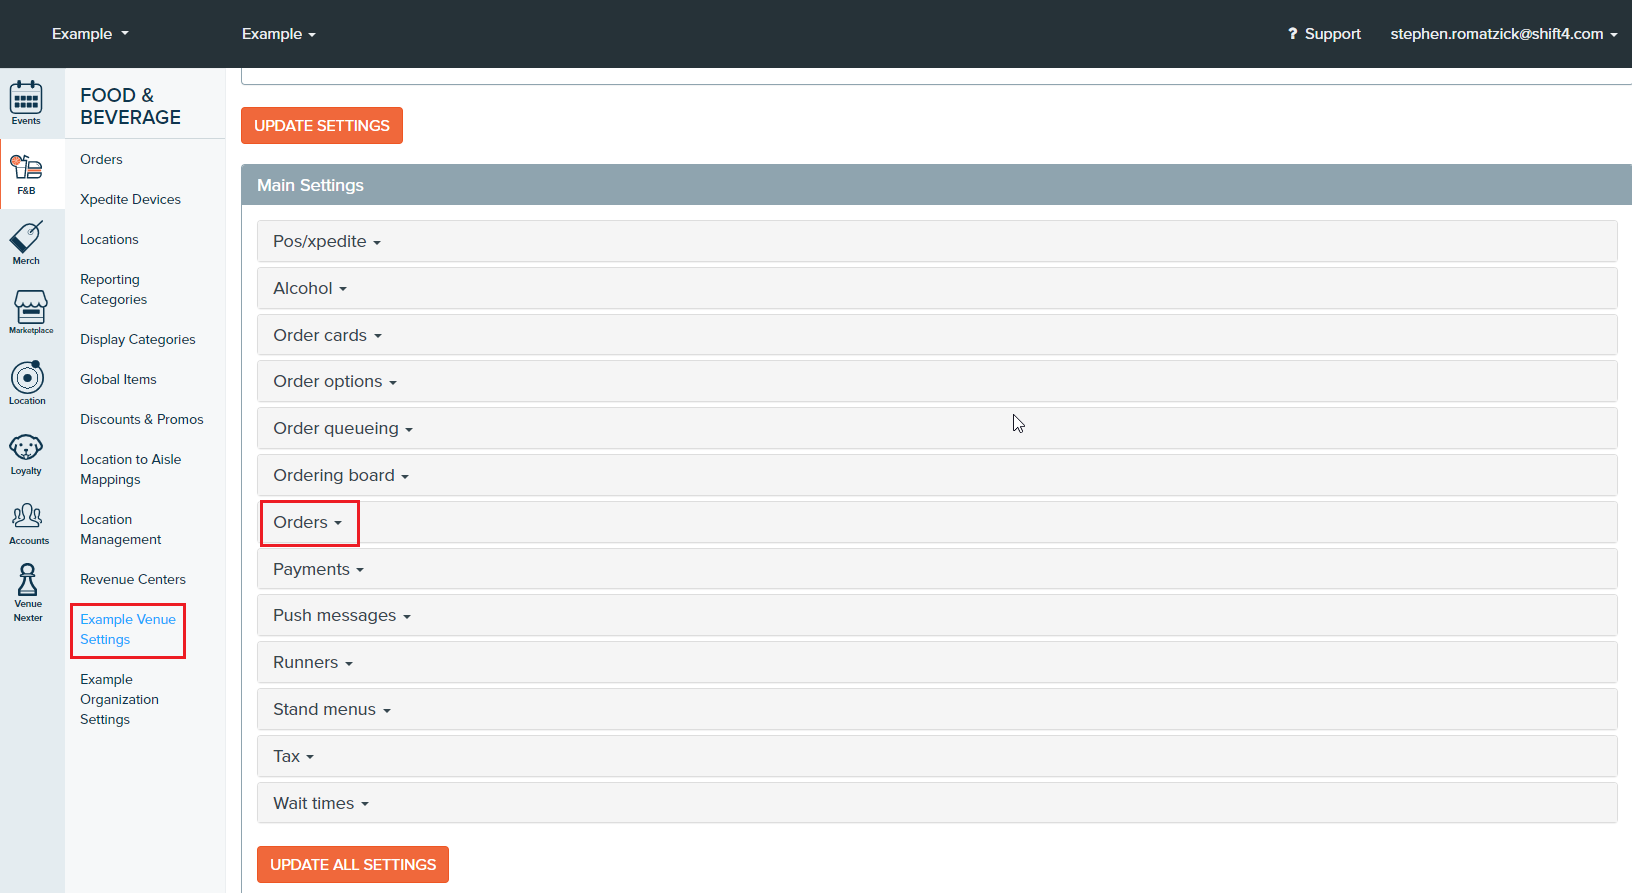1632x893 pixels.
Task: Open the stephen.romatzick@shift4.com account menu
Action: point(1504,34)
